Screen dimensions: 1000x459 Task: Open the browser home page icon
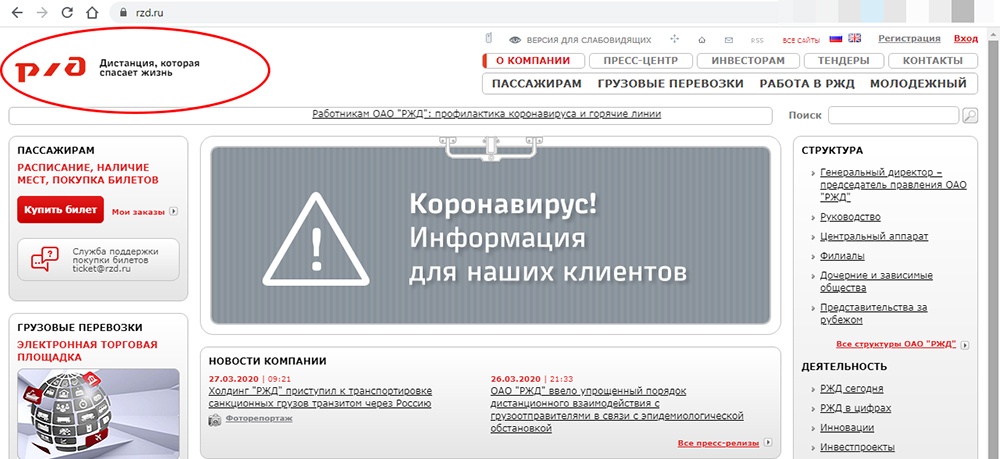(x=92, y=13)
